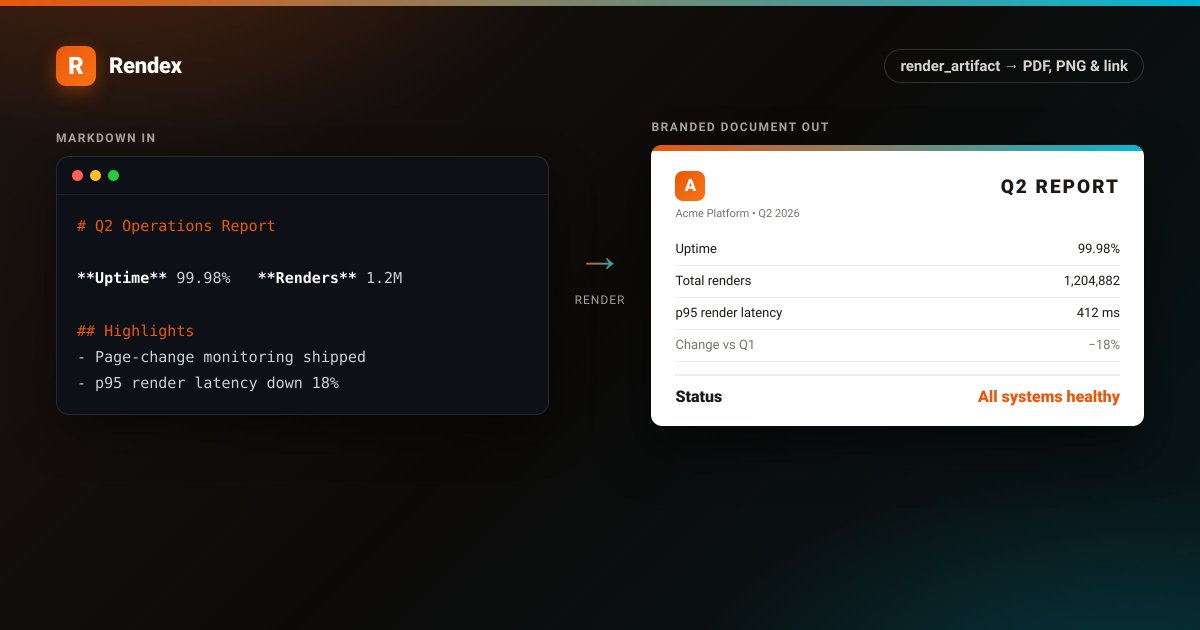Click the red window dot in the markdown editor

tap(77, 175)
